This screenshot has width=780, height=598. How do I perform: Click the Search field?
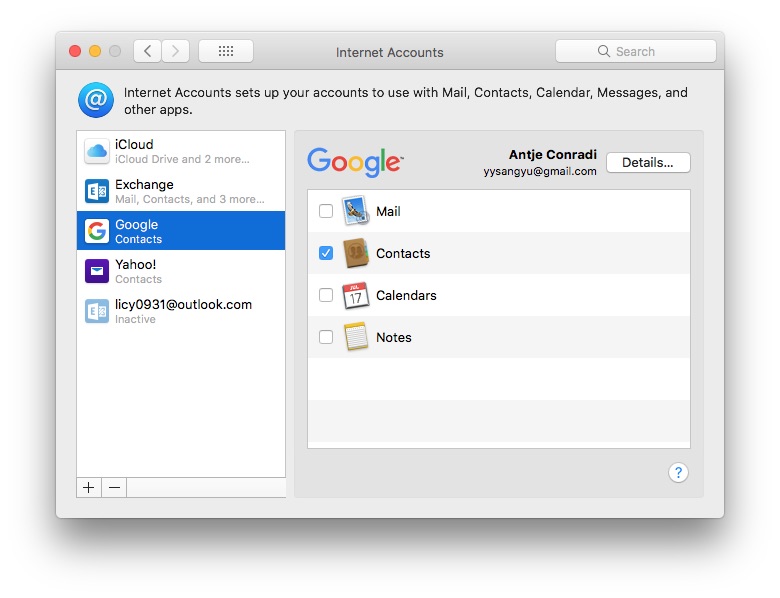click(636, 51)
